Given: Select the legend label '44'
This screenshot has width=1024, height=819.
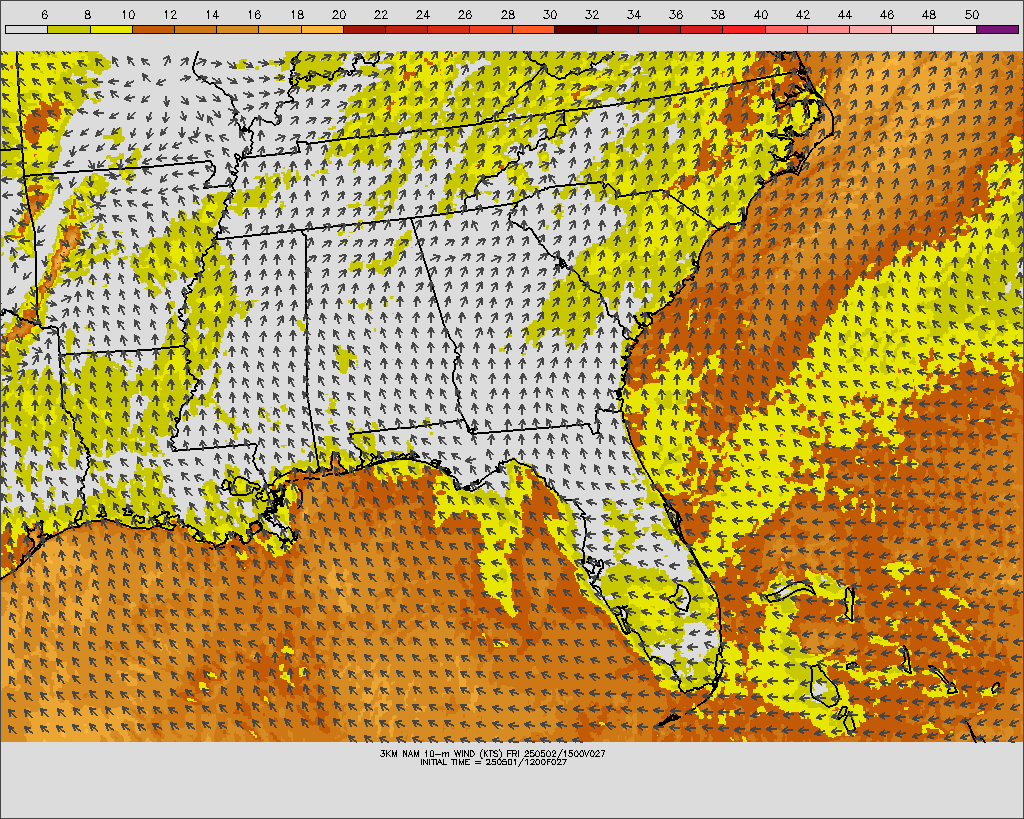Looking at the screenshot, I should (845, 14).
